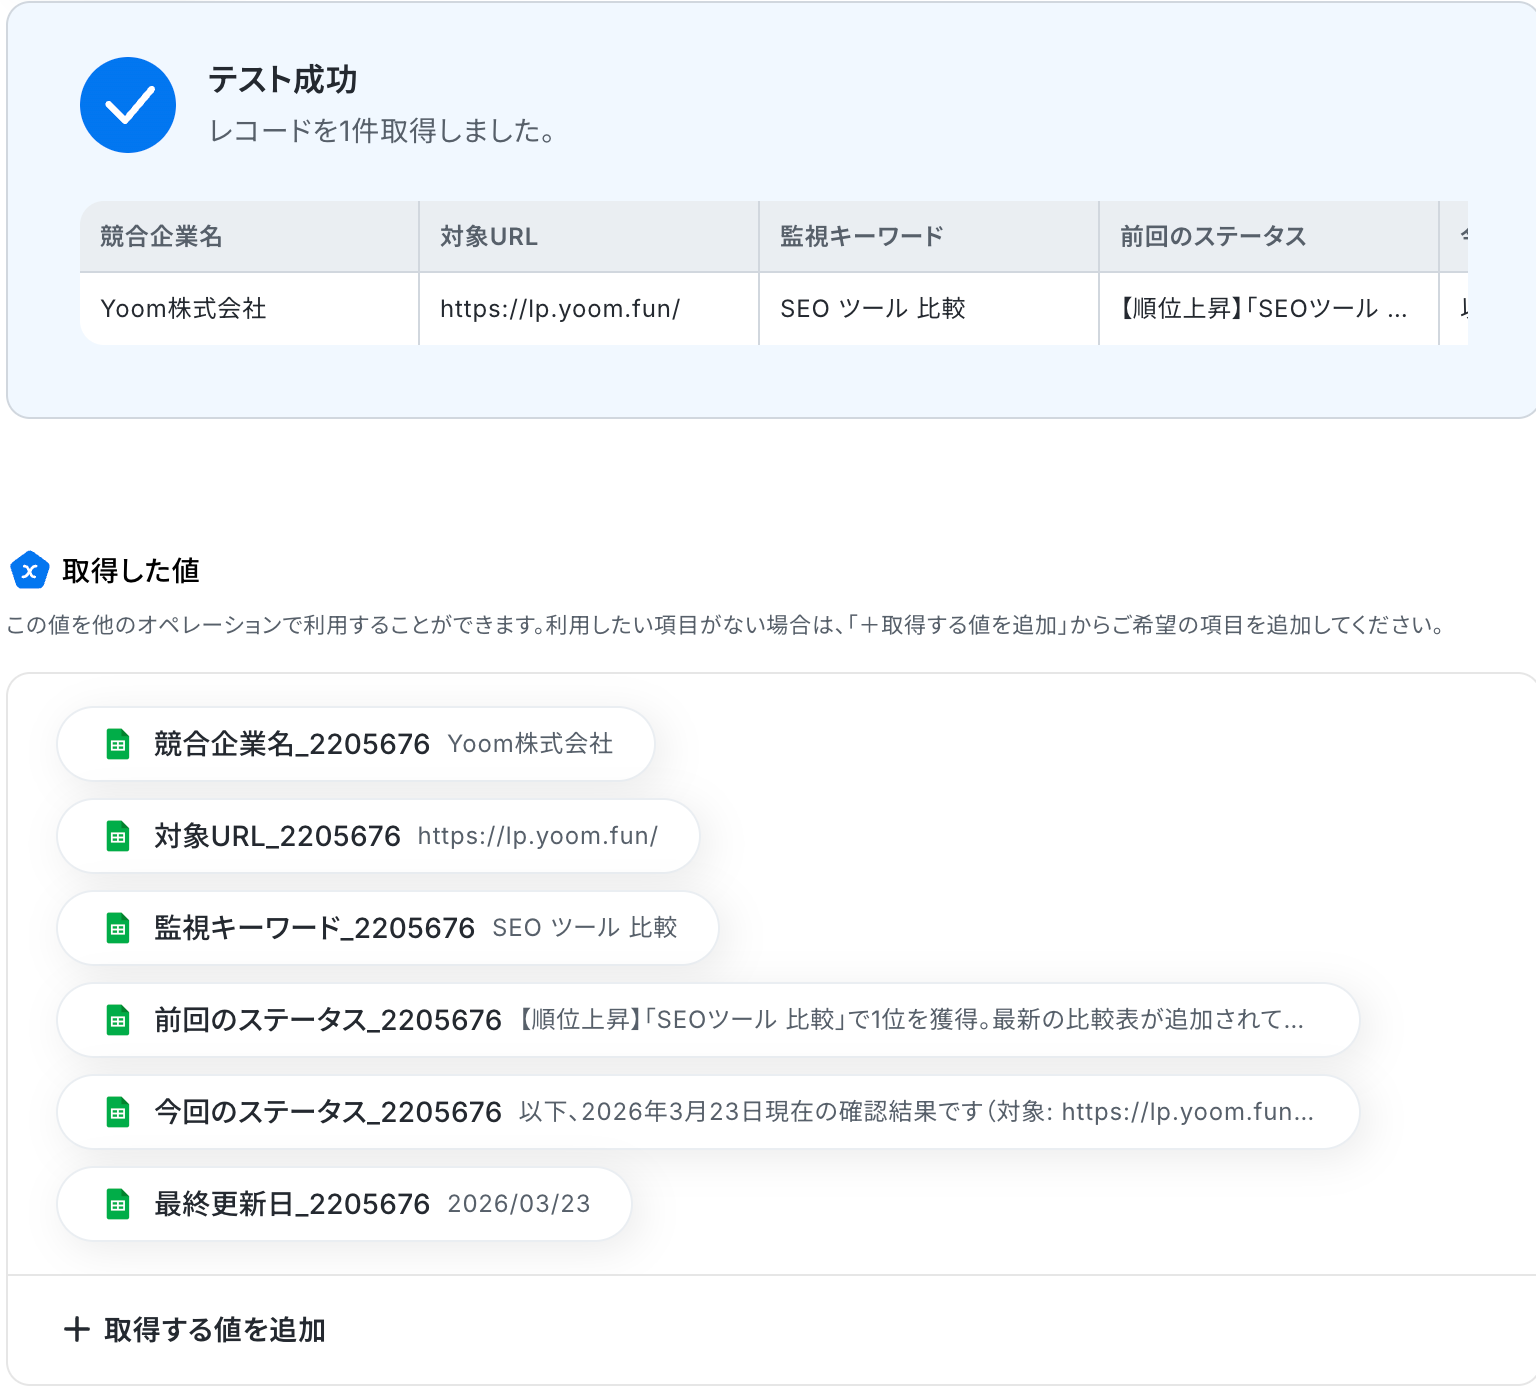This screenshot has height=1394, width=1536.
Task: Click the Sheets icon next to 最終更新日_2205676
Action: tap(118, 1204)
